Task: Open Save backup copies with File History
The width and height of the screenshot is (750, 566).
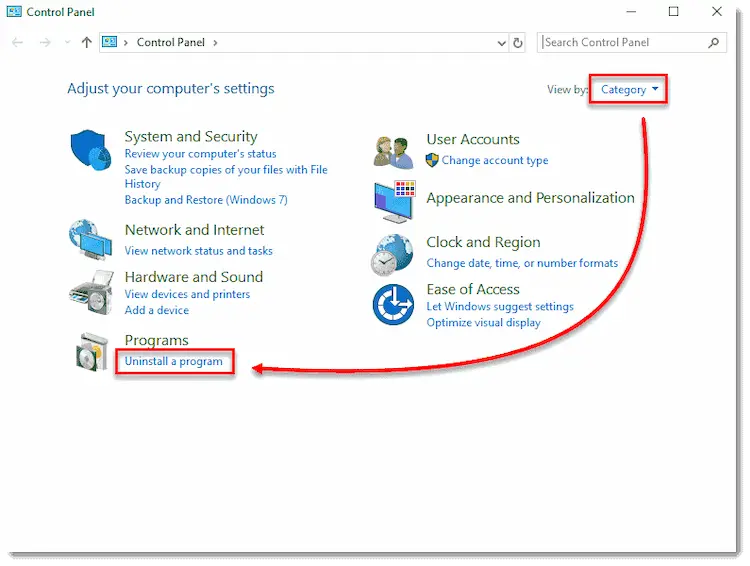Action: [x=226, y=177]
